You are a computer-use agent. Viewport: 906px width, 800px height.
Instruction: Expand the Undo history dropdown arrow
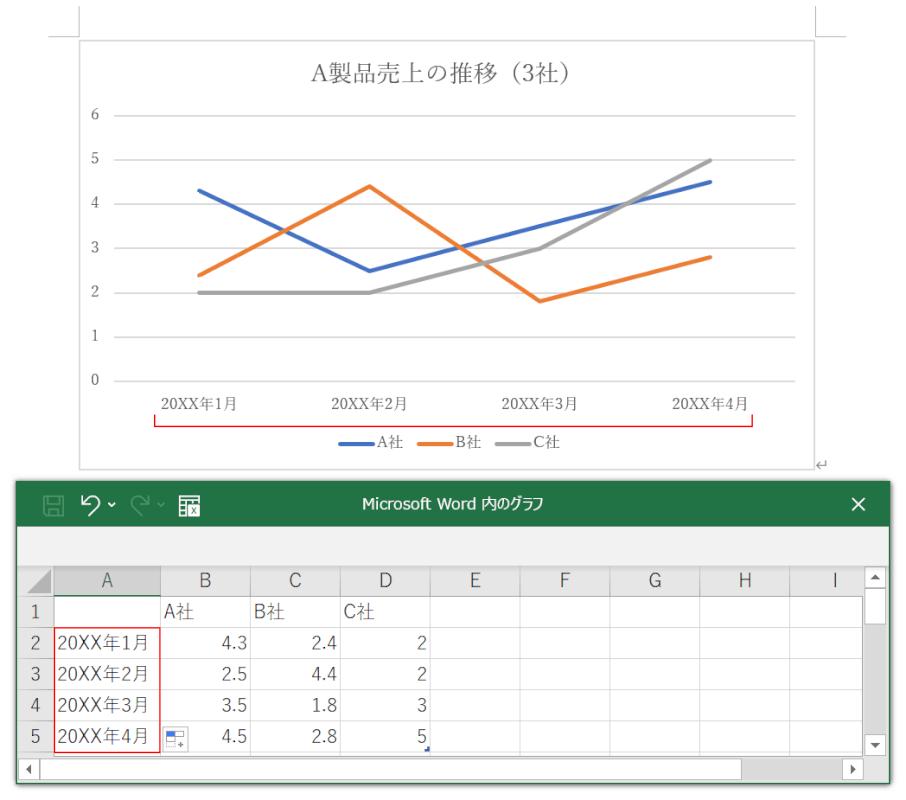[112, 505]
